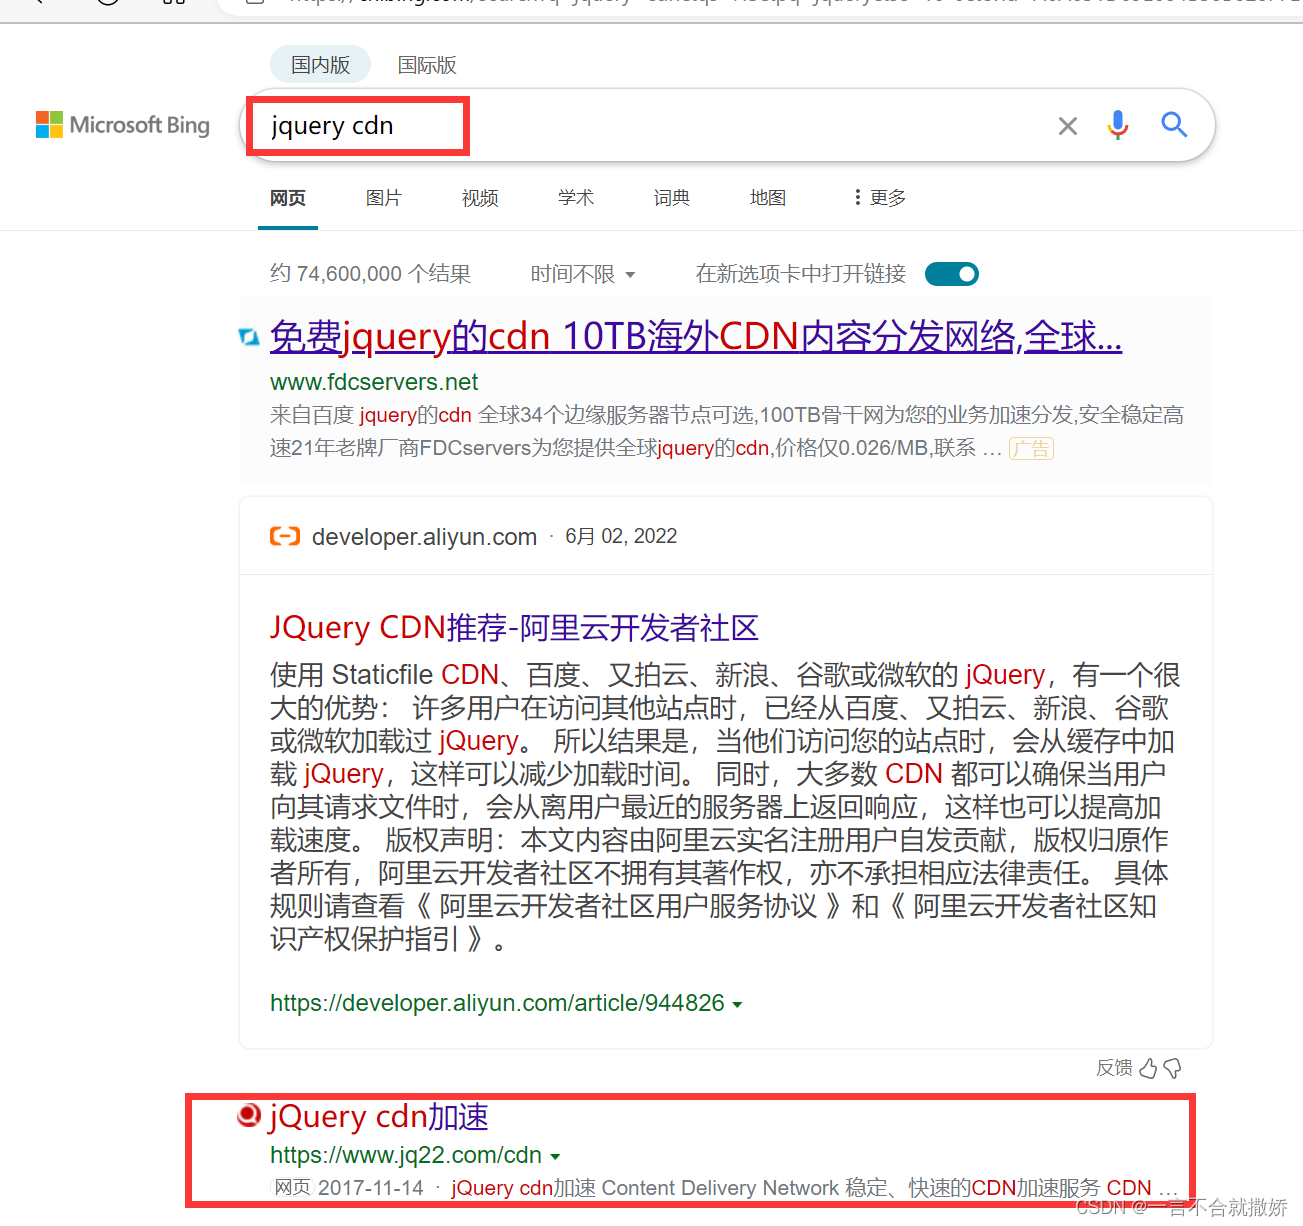Screen dimensions: 1303x1226
Task: Switch to the 视频 videos tab
Action: [480, 198]
